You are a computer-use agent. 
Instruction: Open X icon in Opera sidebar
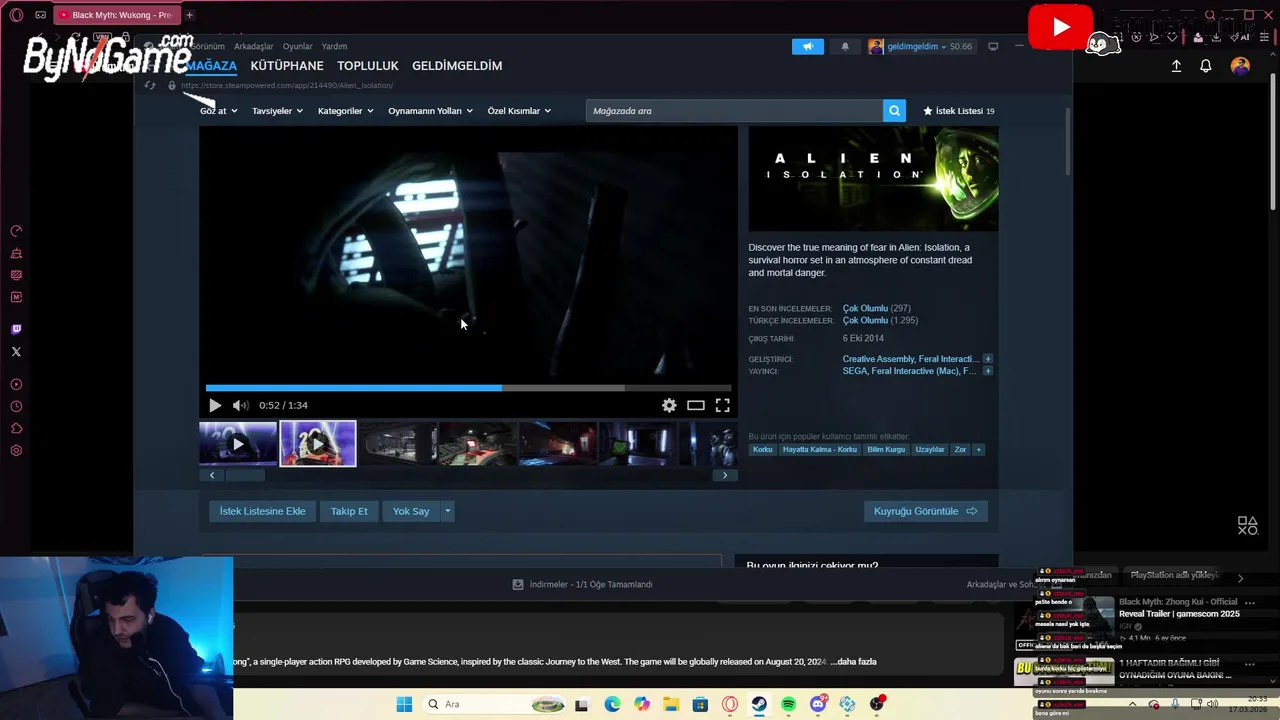point(16,351)
